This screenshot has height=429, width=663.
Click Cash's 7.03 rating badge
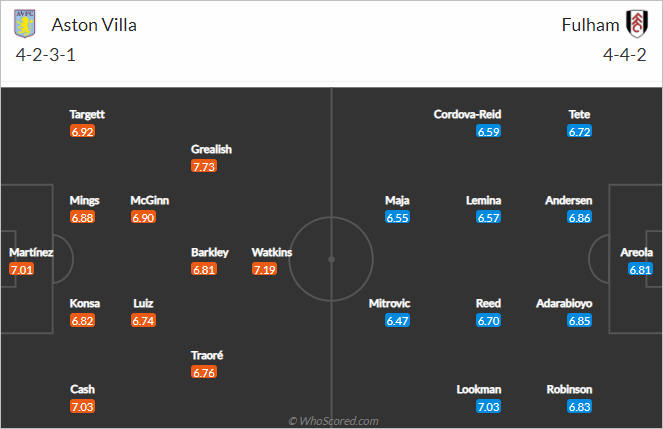click(x=82, y=407)
